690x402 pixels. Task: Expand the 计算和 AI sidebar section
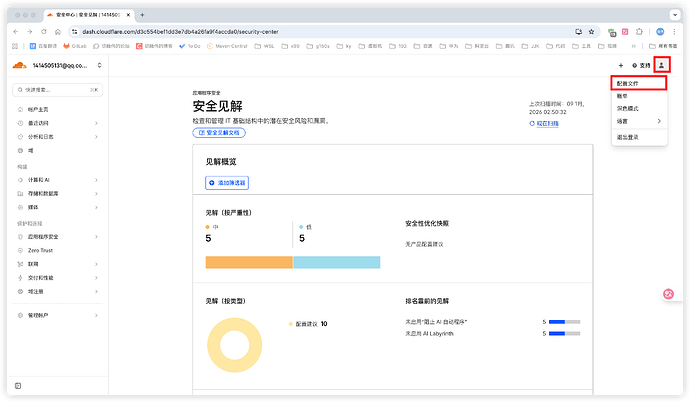(45, 179)
